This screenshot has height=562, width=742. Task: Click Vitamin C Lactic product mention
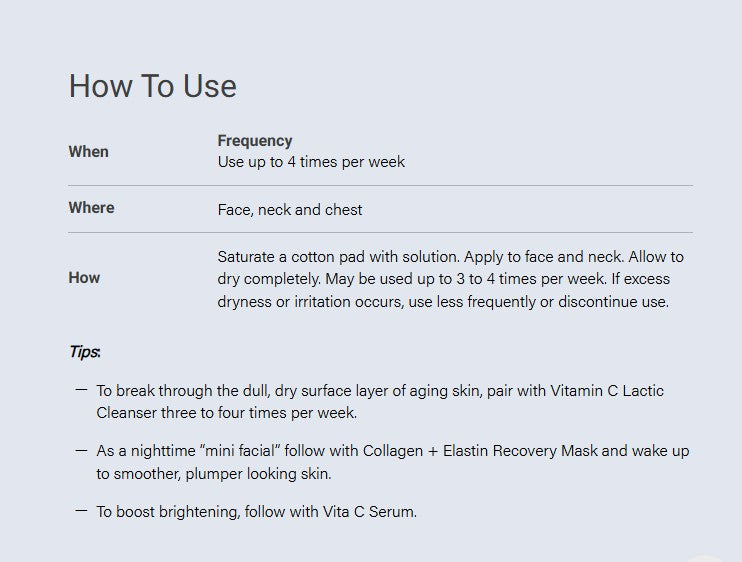(x=607, y=391)
